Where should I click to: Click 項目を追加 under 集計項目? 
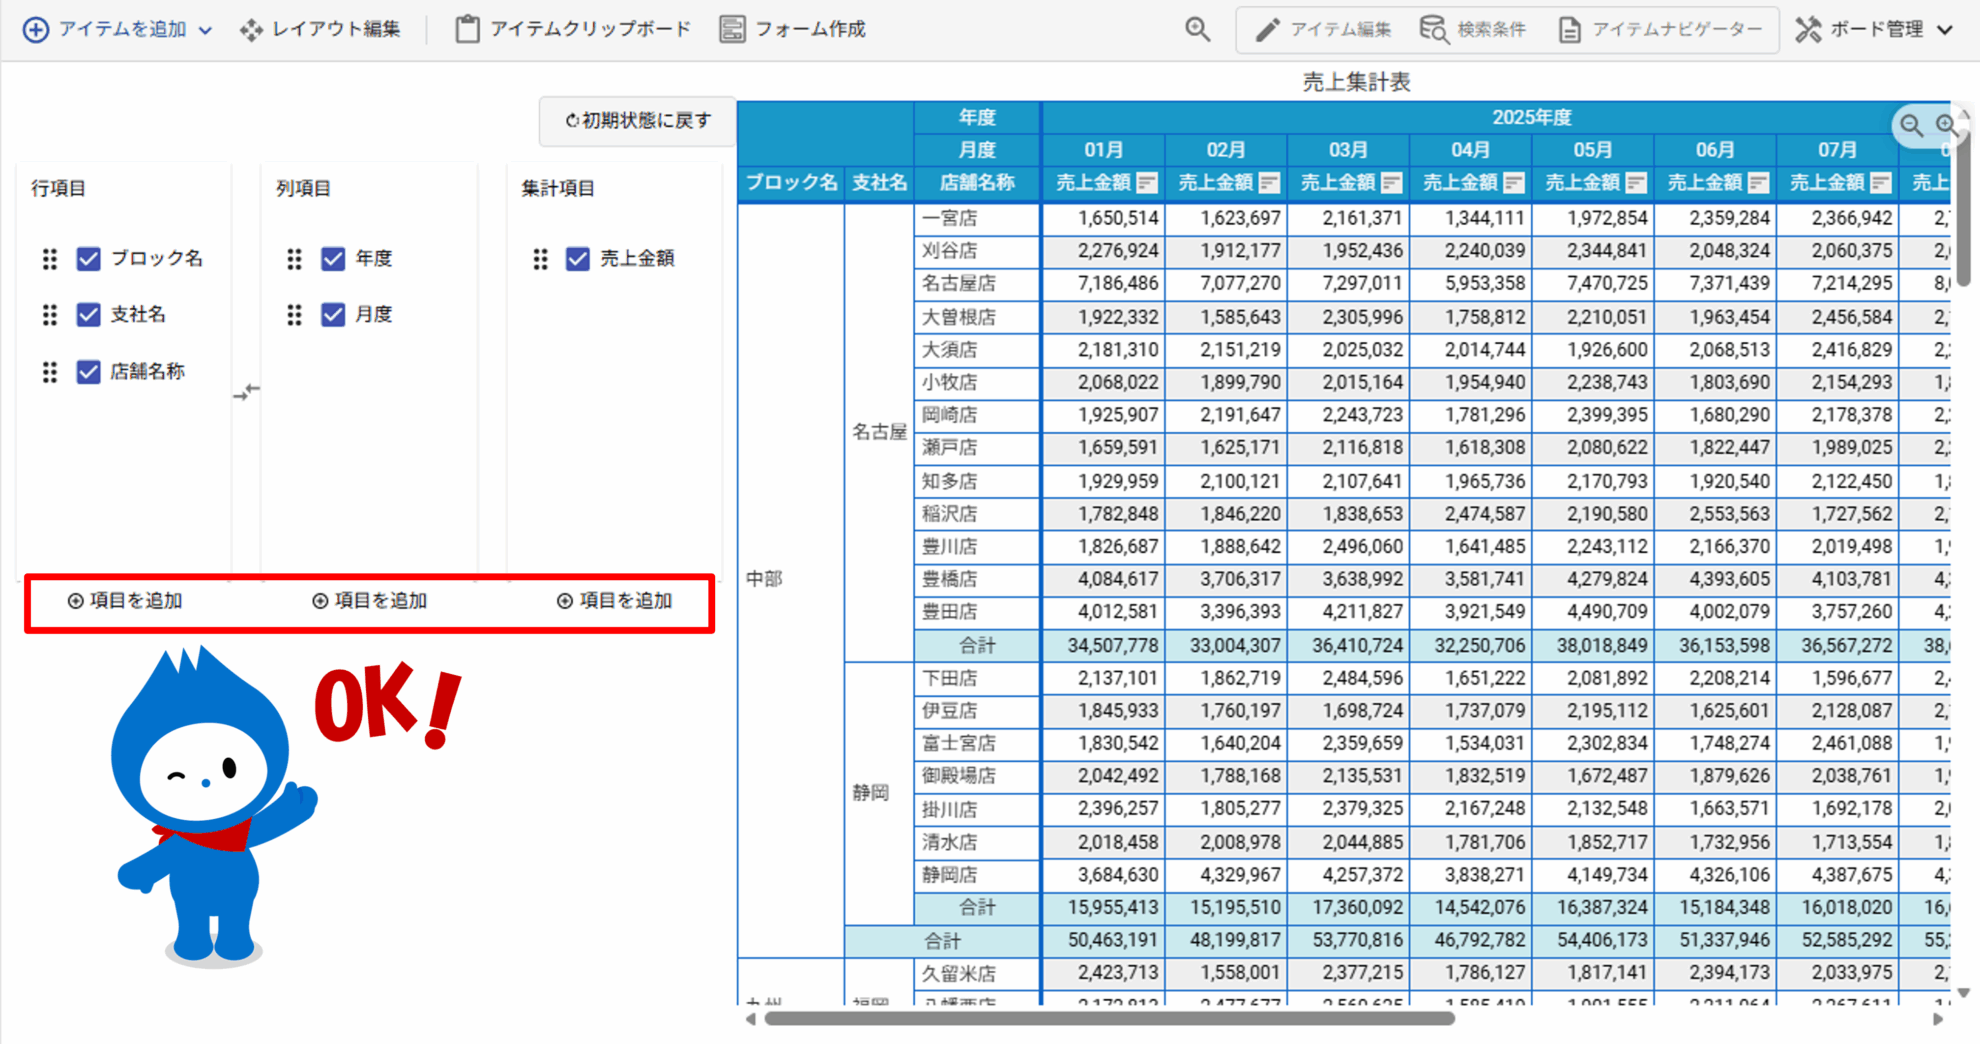click(x=615, y=601)
